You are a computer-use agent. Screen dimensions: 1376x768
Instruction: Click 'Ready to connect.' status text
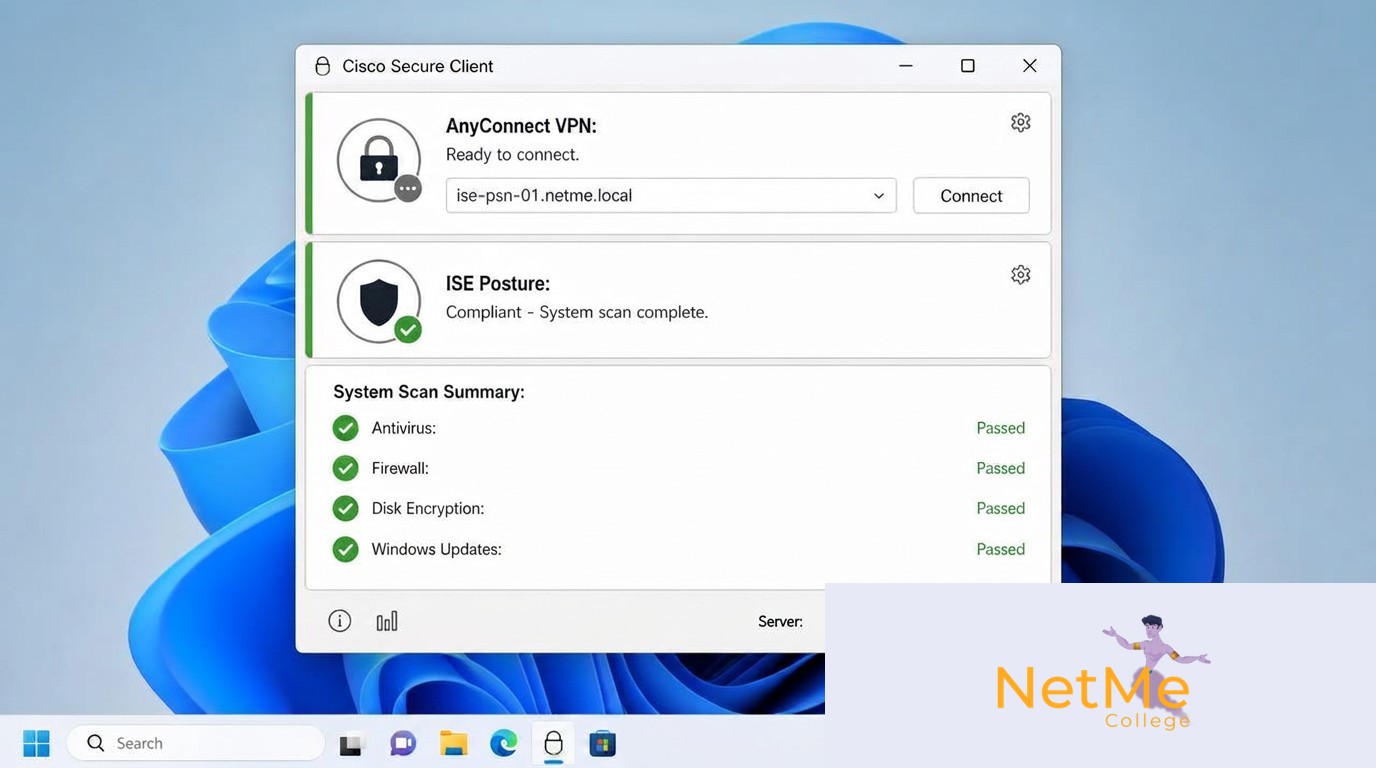click(x=512, y=155)
